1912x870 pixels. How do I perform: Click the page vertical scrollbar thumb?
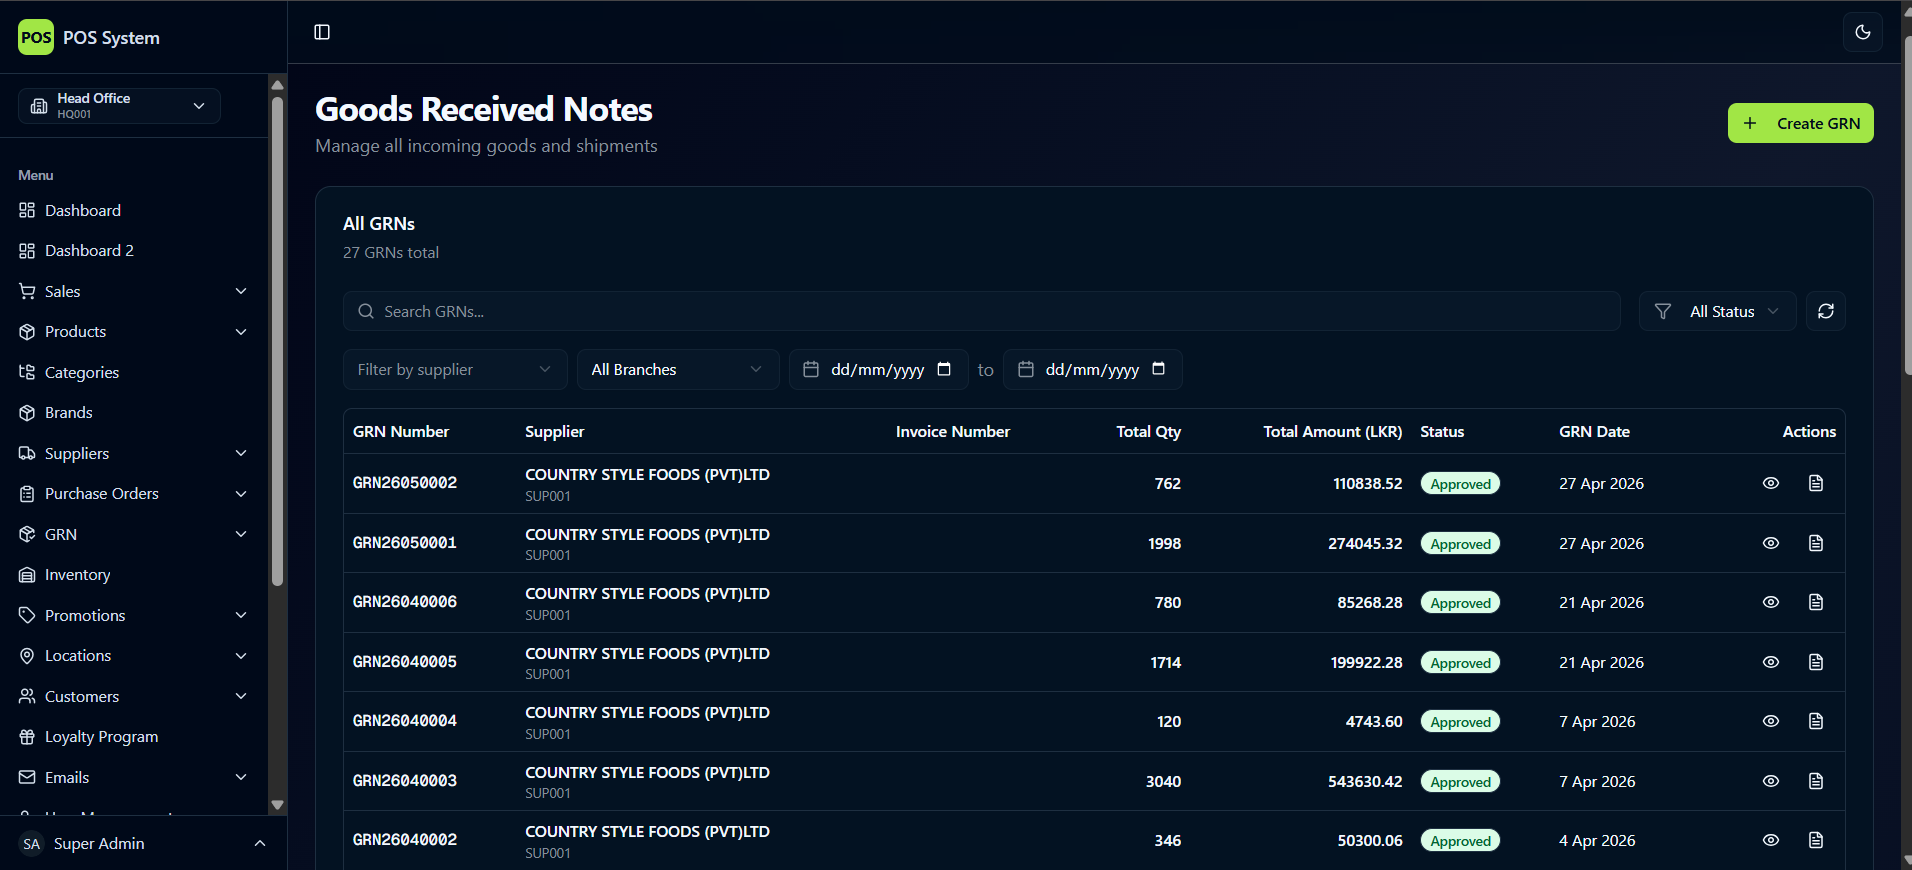click(x=1907, y=205)
